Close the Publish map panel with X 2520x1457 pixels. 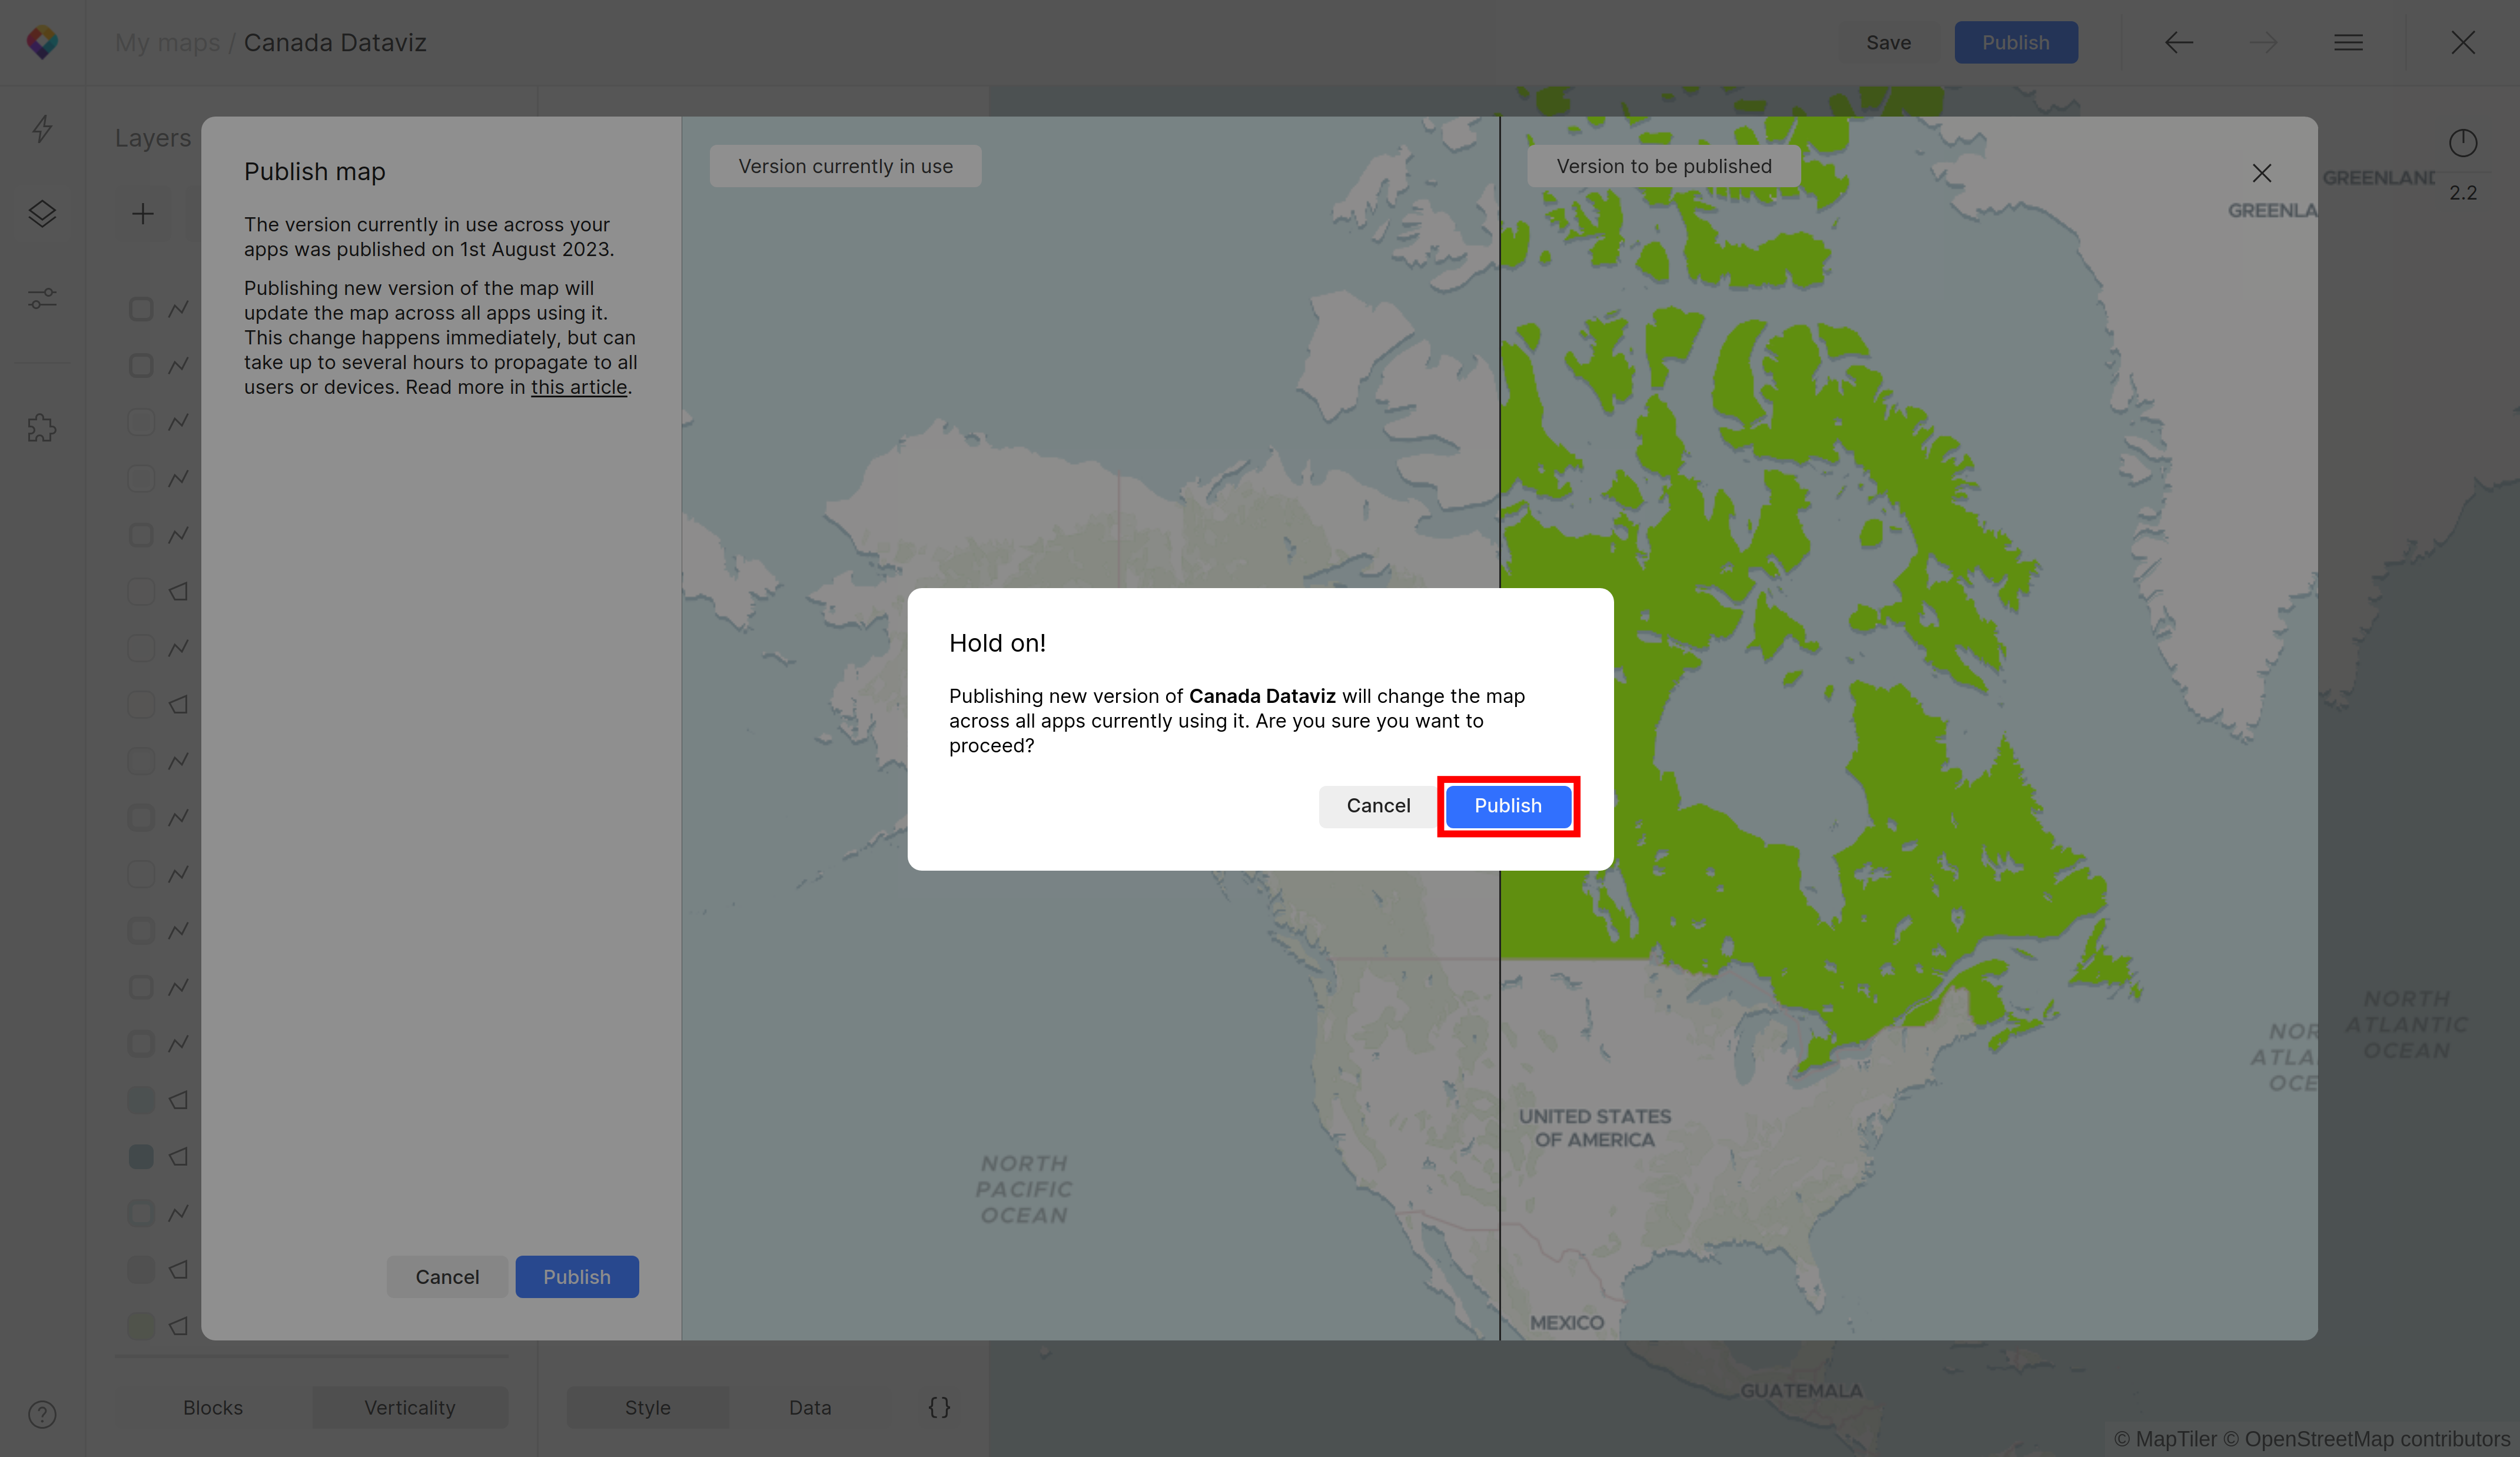pos(2261,173)
